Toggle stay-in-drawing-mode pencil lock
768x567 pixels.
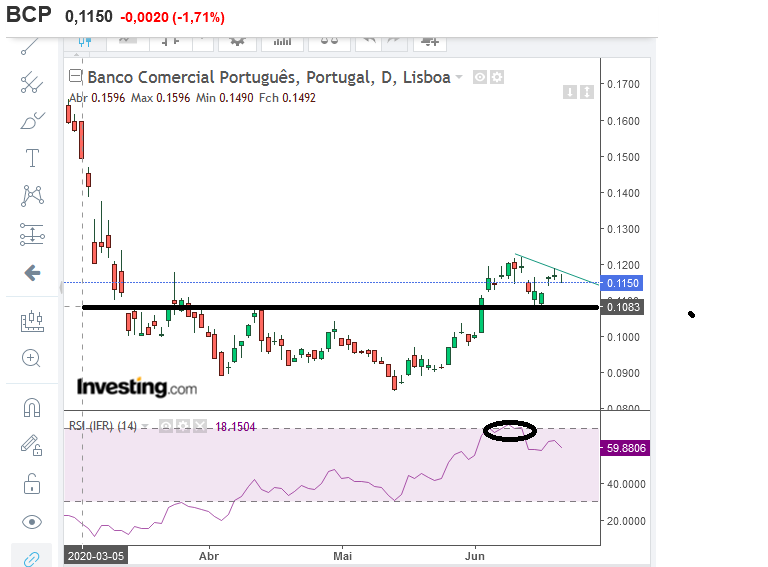pyautogui.click(x=32, y=446)
